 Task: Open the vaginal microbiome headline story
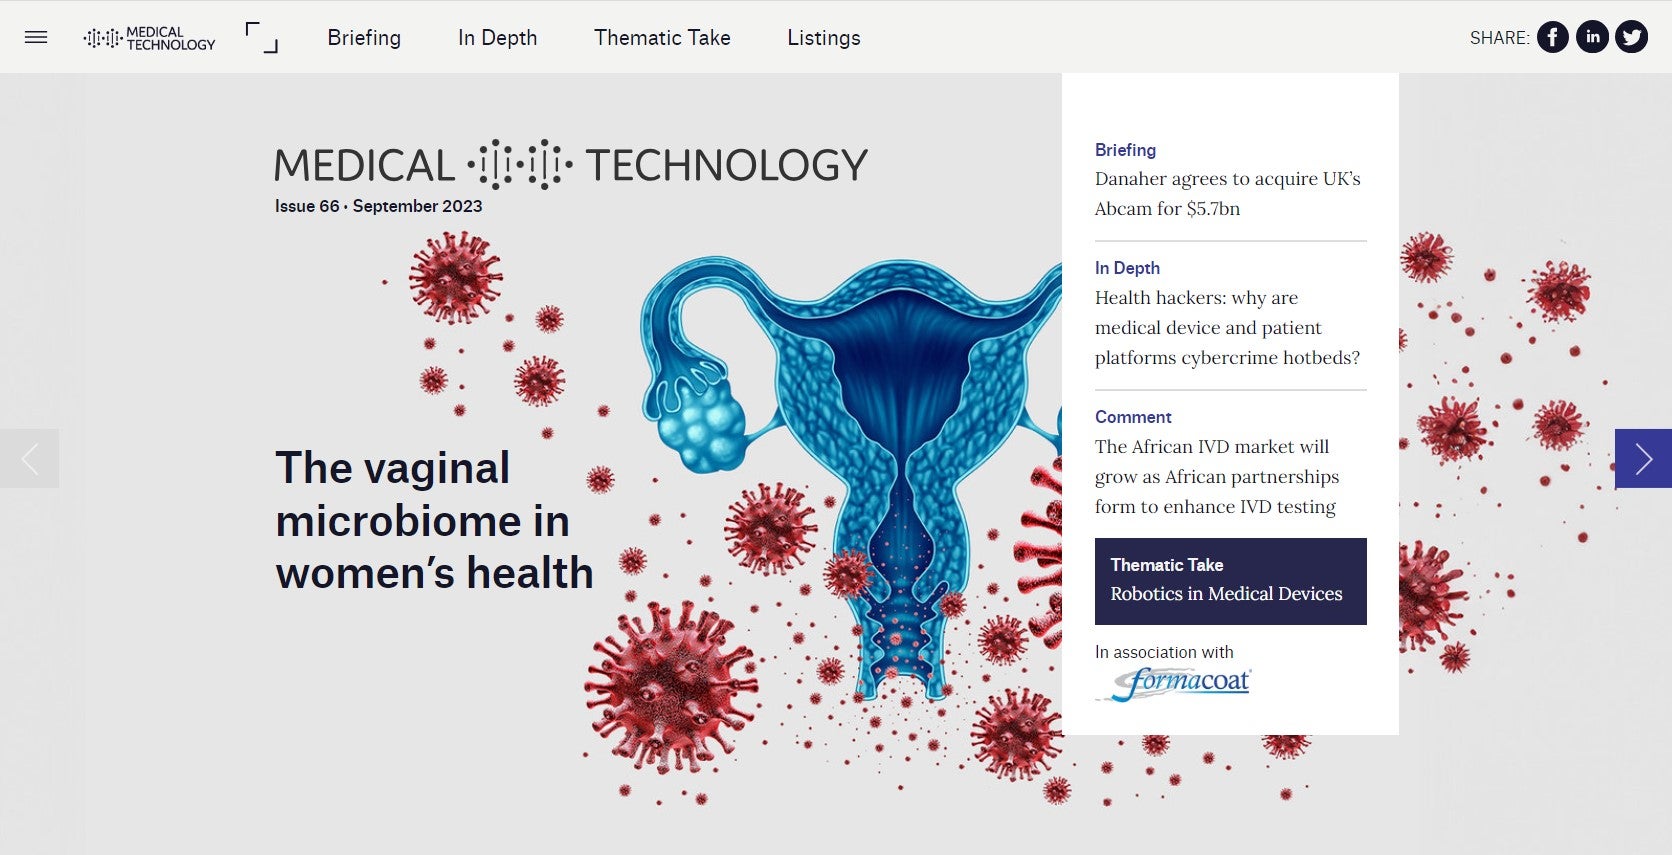click(x=434, y=520)
